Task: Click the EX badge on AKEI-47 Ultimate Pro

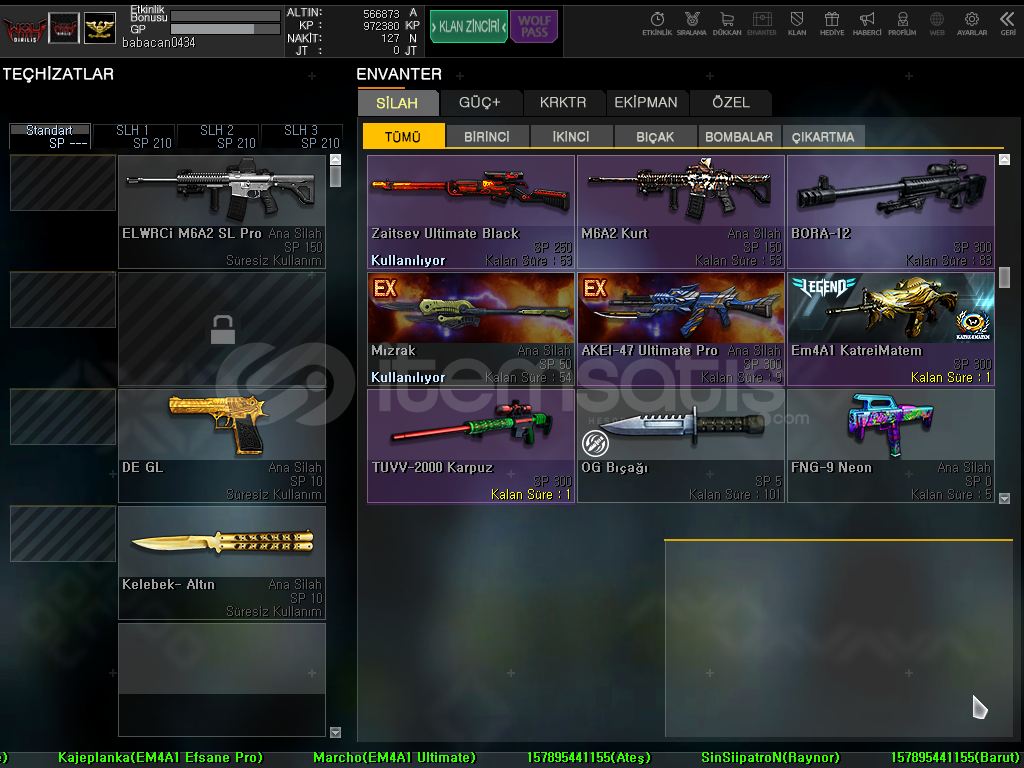Action: [x=594, y=288]
